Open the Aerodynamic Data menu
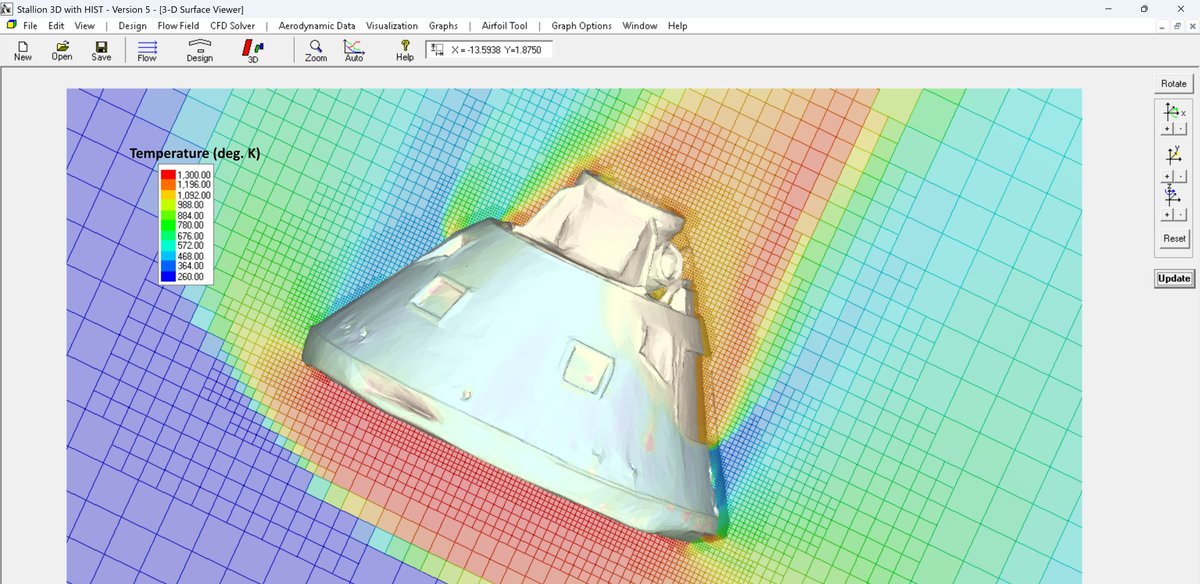 coord(317,26)
